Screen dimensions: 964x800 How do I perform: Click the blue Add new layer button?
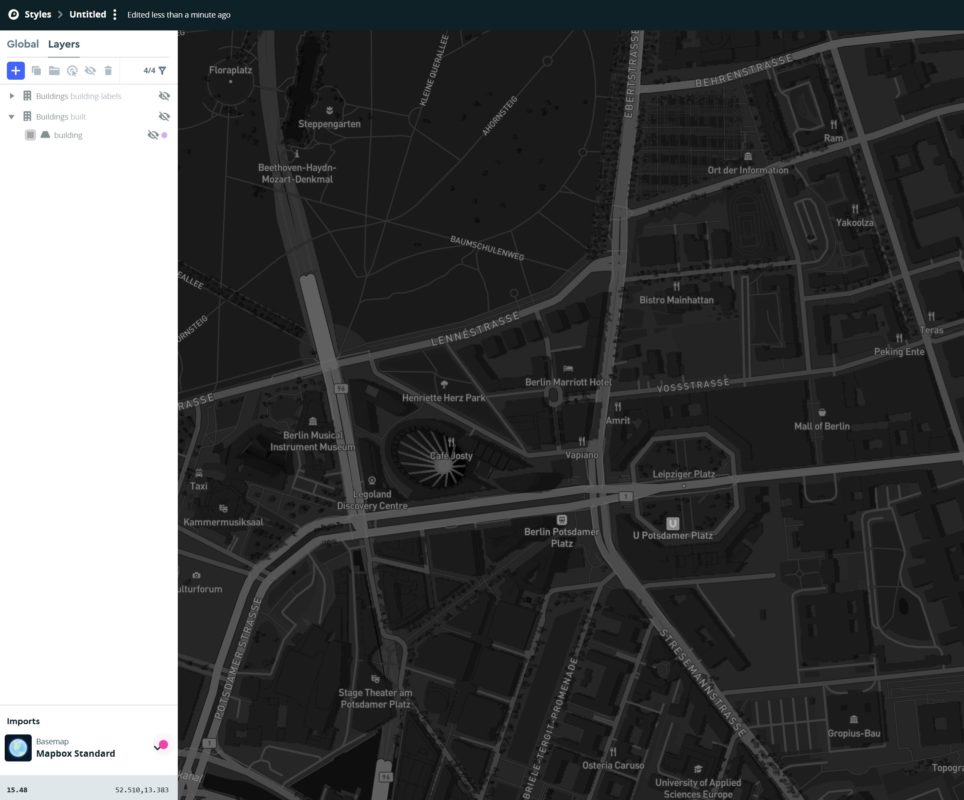pyautogui.click(x=15, y=70)
